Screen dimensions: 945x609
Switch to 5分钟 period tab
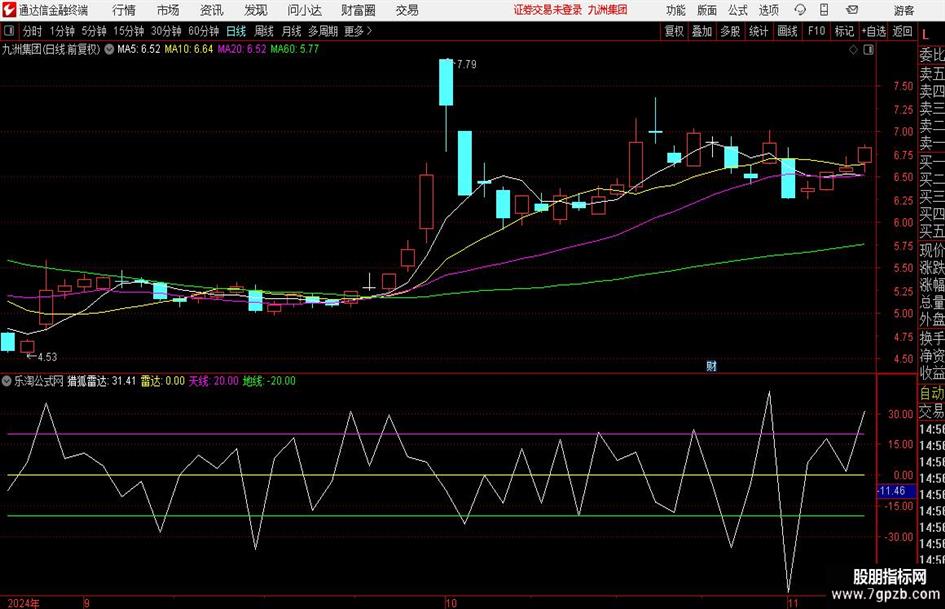pyautogui.click(x=94, y=31)
